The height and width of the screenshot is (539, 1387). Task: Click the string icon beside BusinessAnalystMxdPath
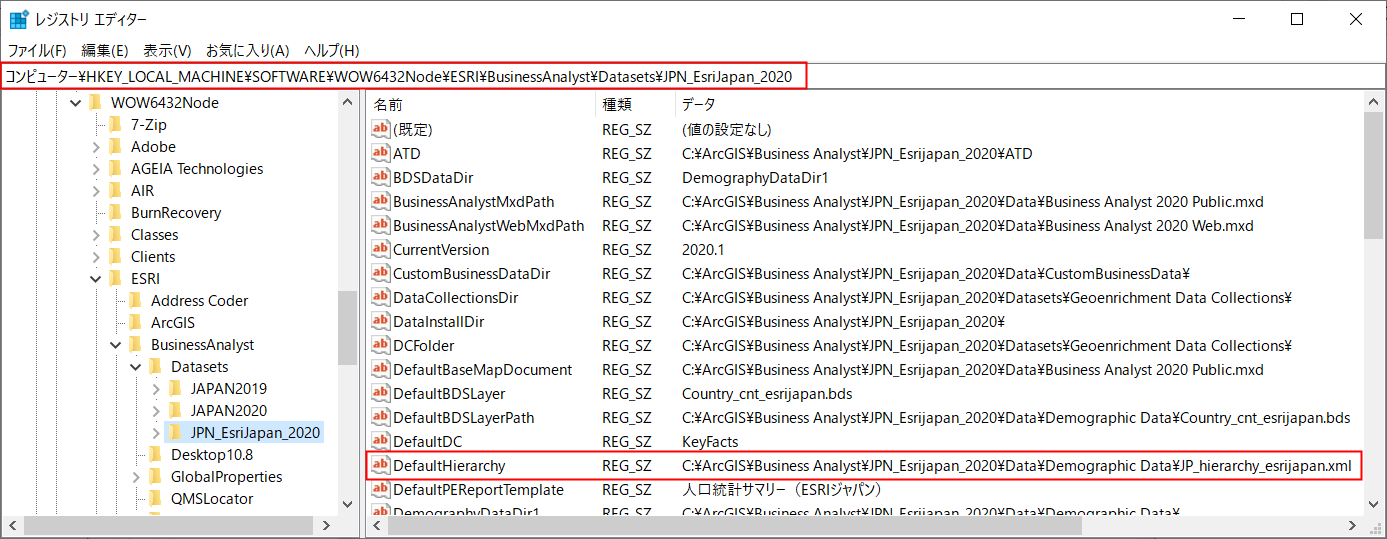pos(380,201)
